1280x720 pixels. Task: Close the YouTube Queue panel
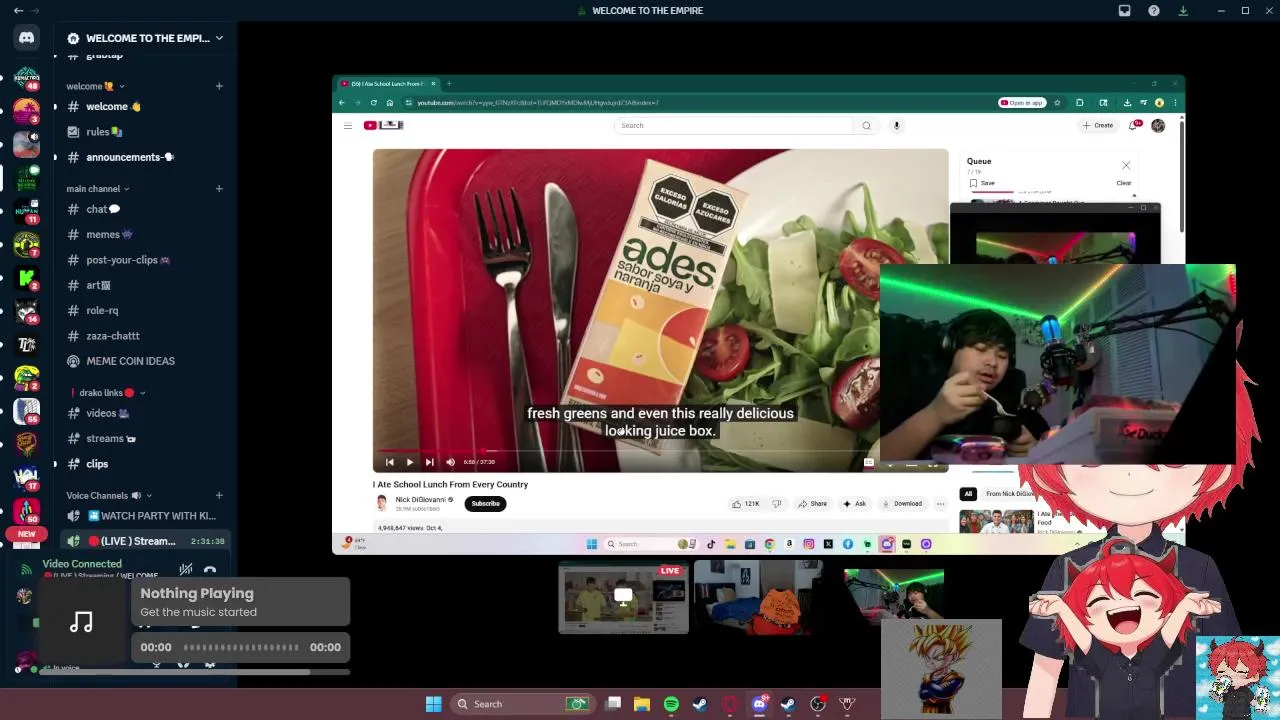click(1126, 165)
